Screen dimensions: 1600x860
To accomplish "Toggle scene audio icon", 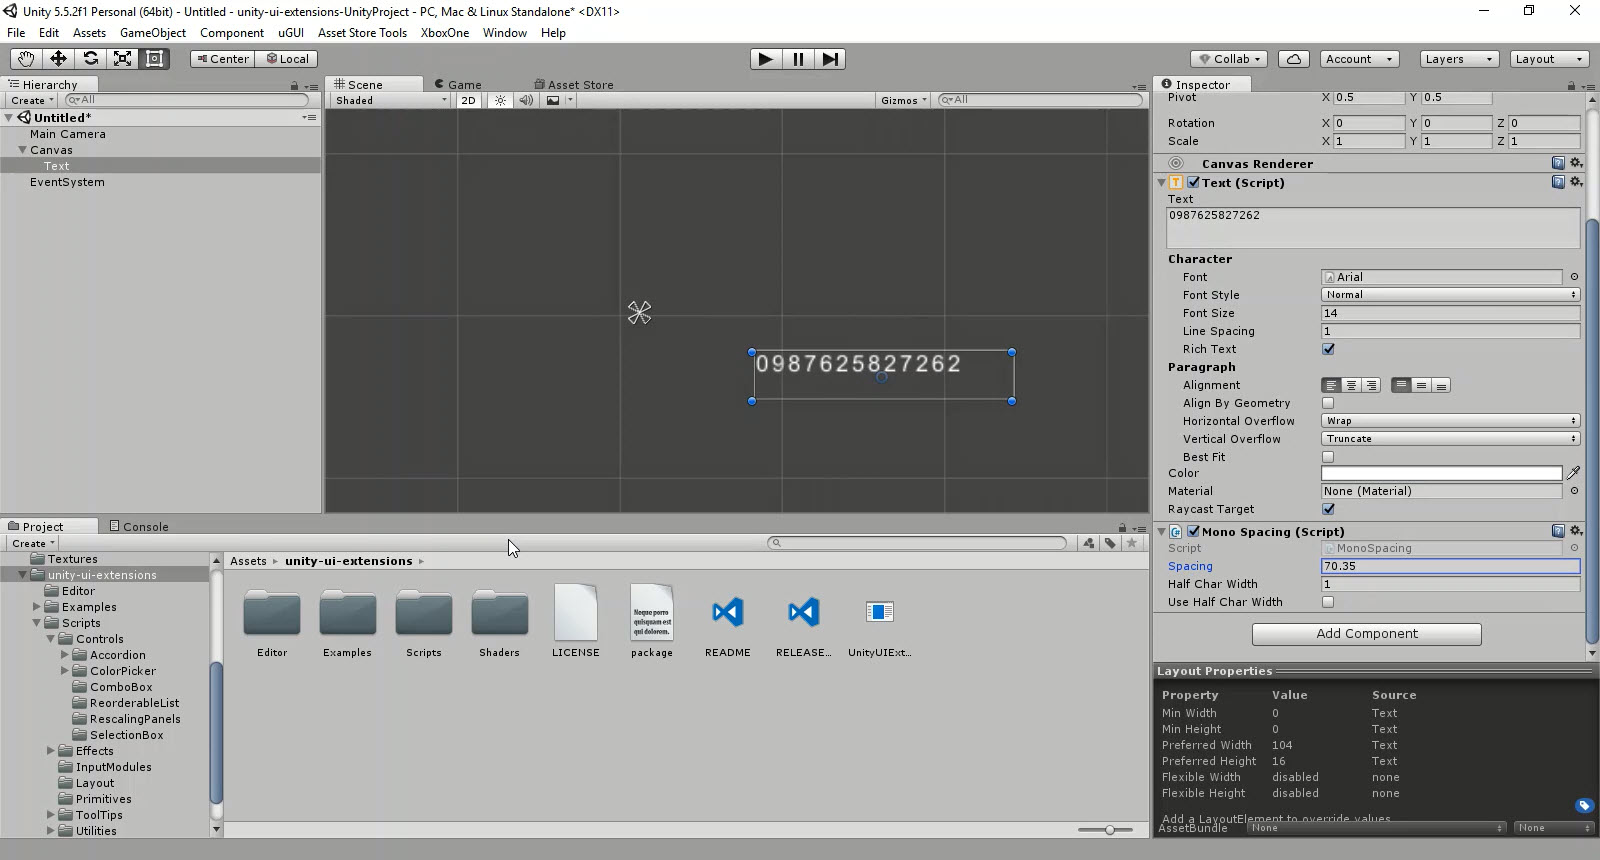I will click(x=526, y=100).
